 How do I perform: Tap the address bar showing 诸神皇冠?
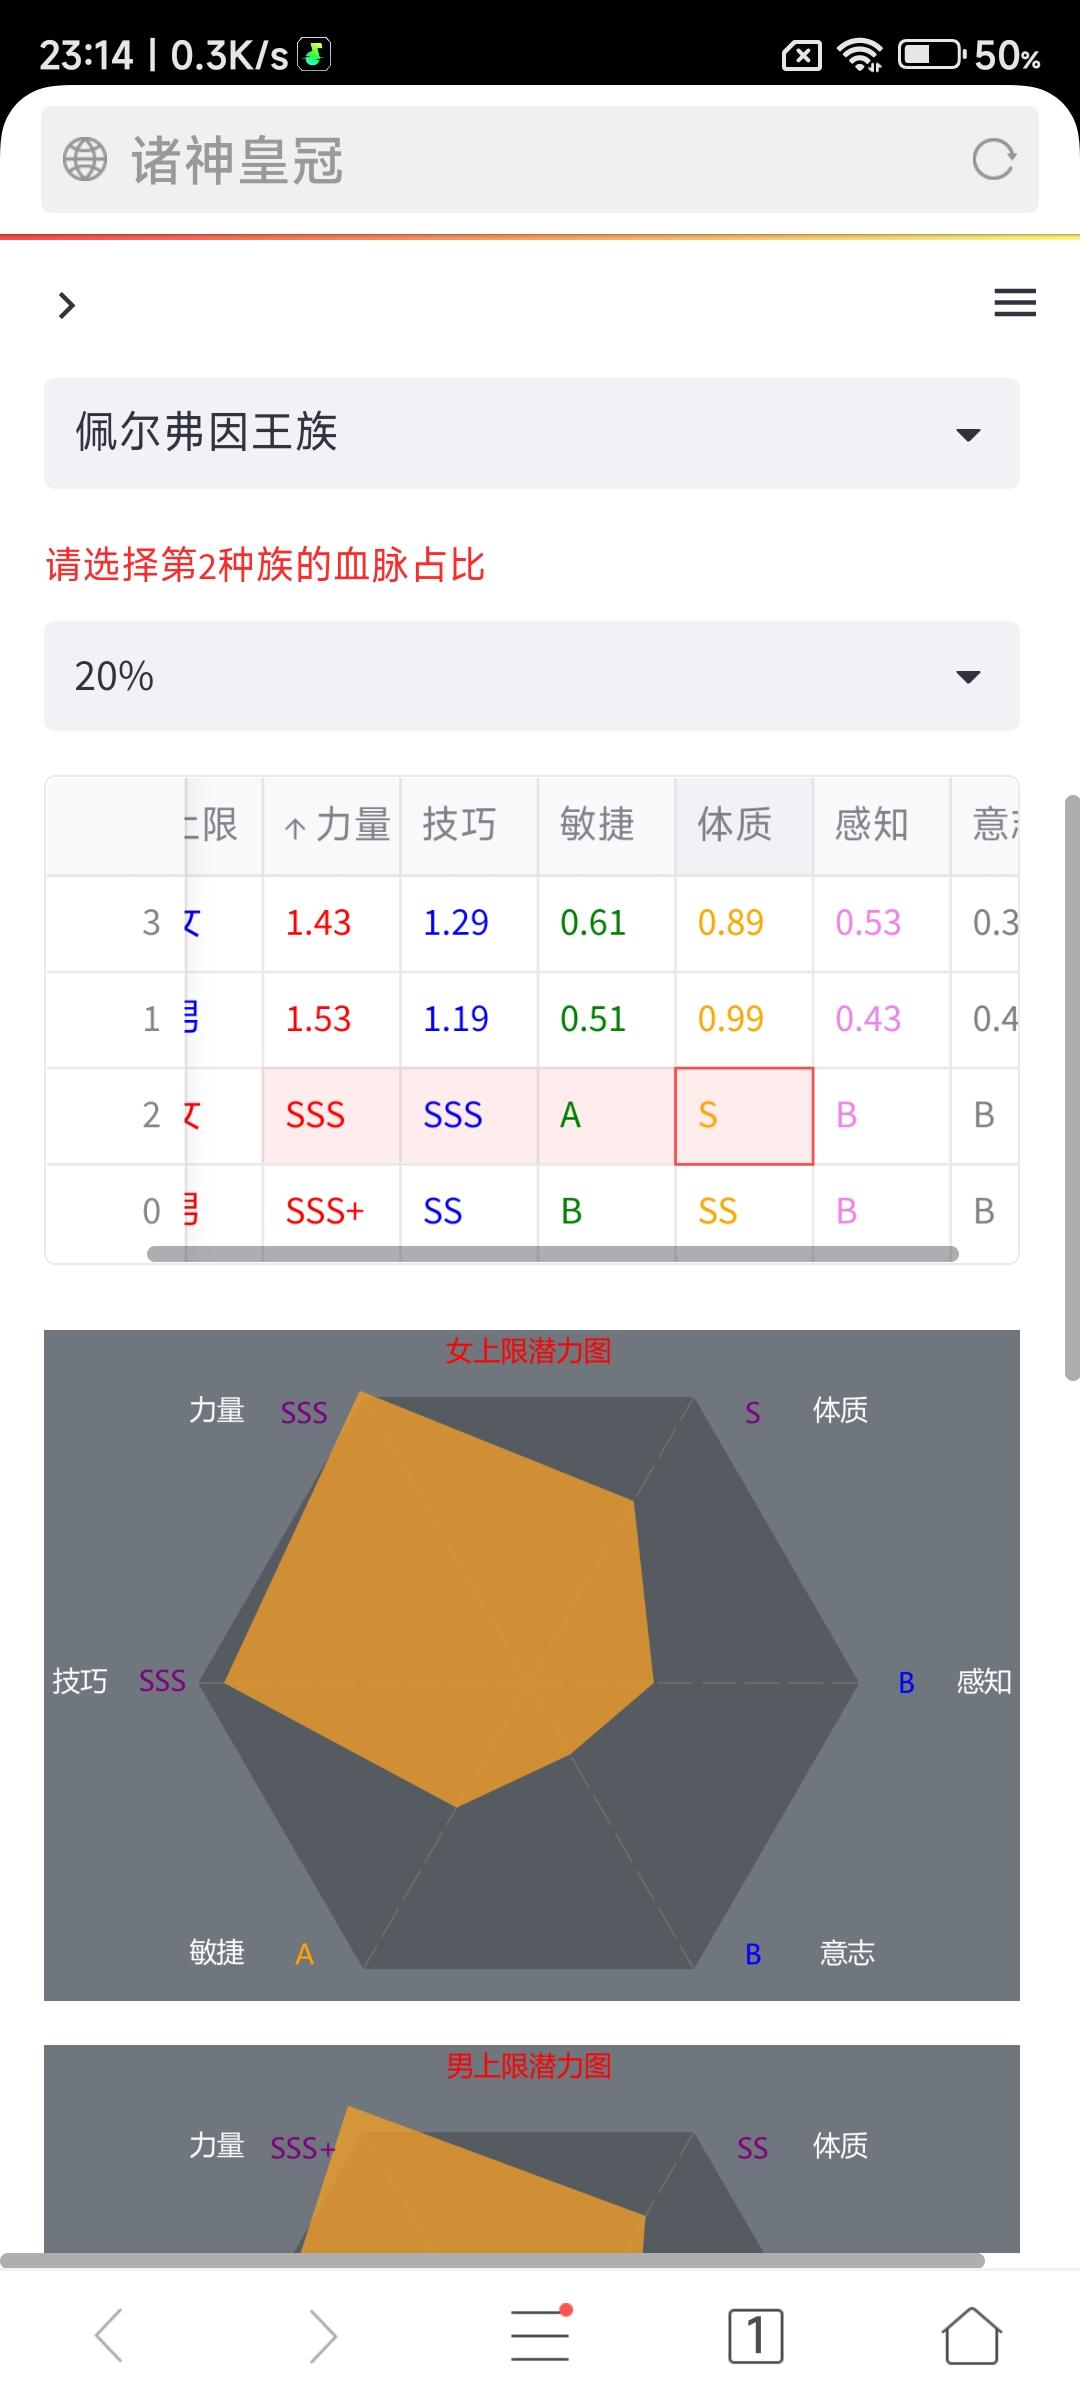tap(540, 159)
